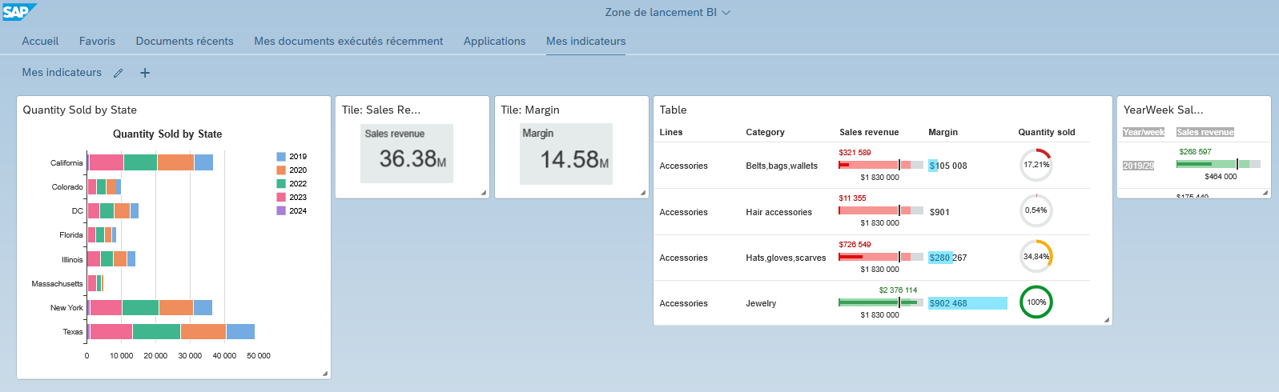Click the resize handle of Quantity Sold by State card
Screen dimensions: 1279x392
(x=325, y=373)
